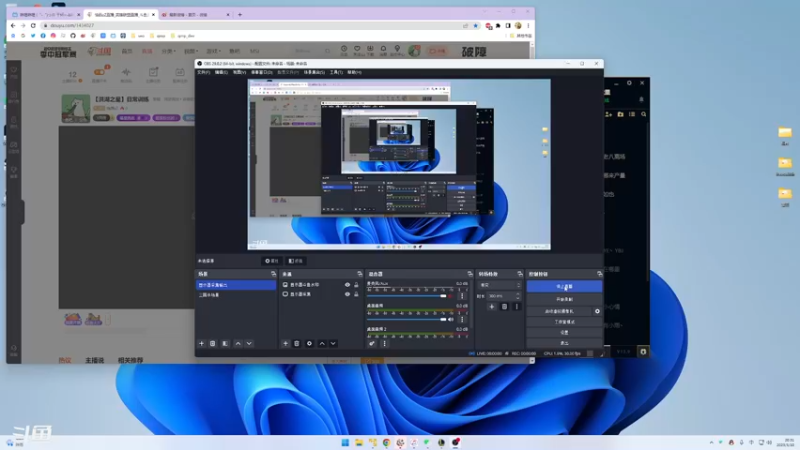Image resolution: width=800 pixels, height=450 pixels.
Task: Open source properties gear in Sources panel
Action: point(309,343)
